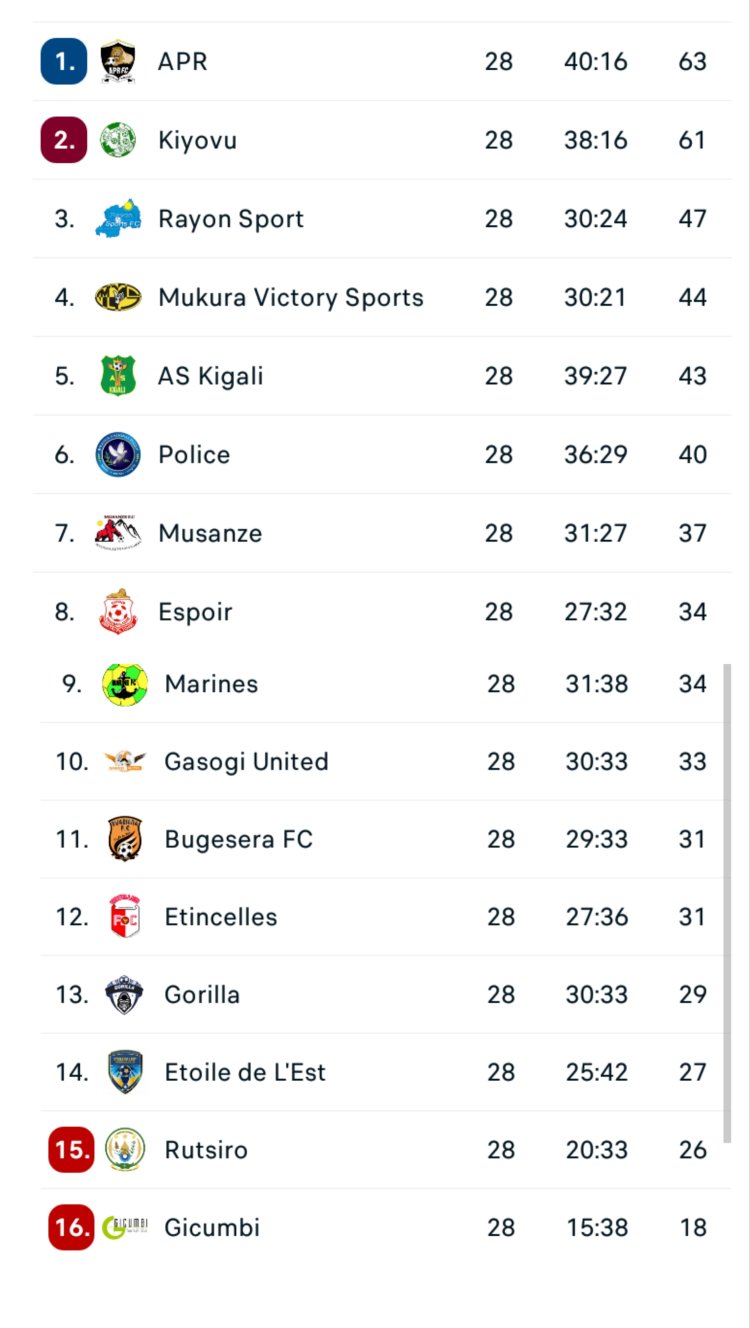Click the AS Kigali green shield logo
This screenshot has height=1328, width=750.
click(118, 376)
